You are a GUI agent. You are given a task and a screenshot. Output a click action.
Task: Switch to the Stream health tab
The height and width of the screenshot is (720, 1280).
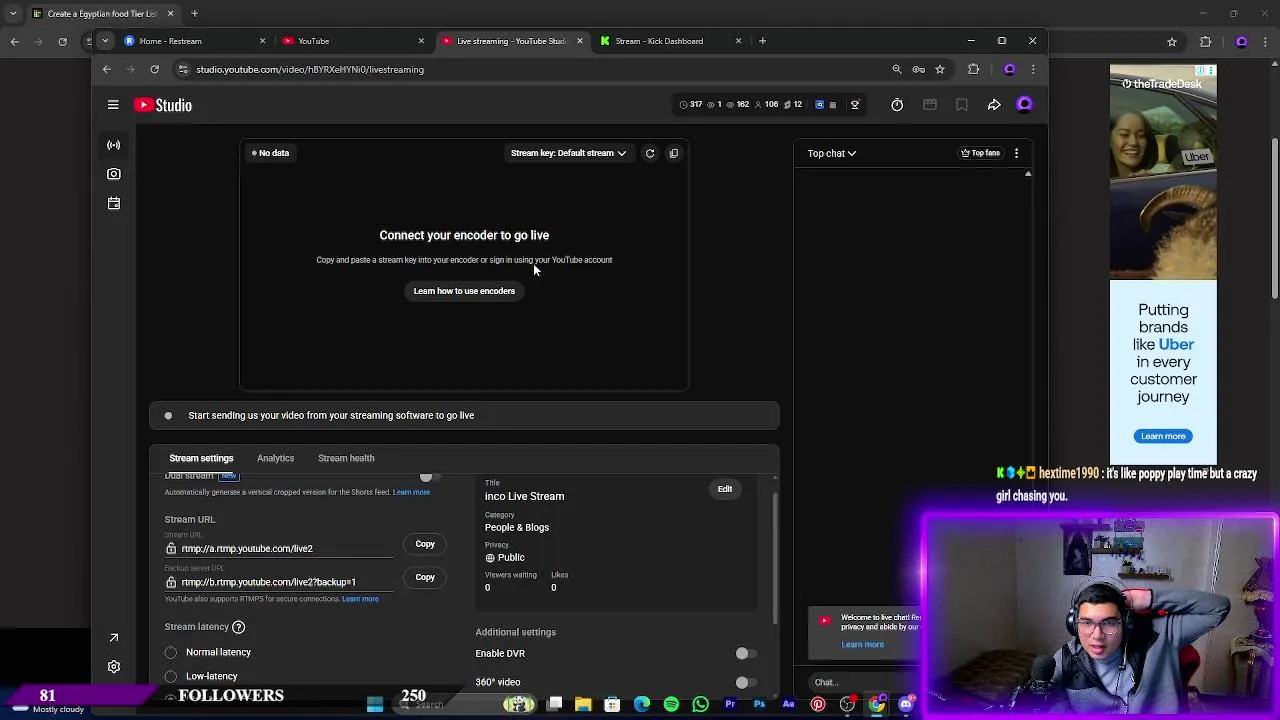pyautogui.click(x=346, y=458)
